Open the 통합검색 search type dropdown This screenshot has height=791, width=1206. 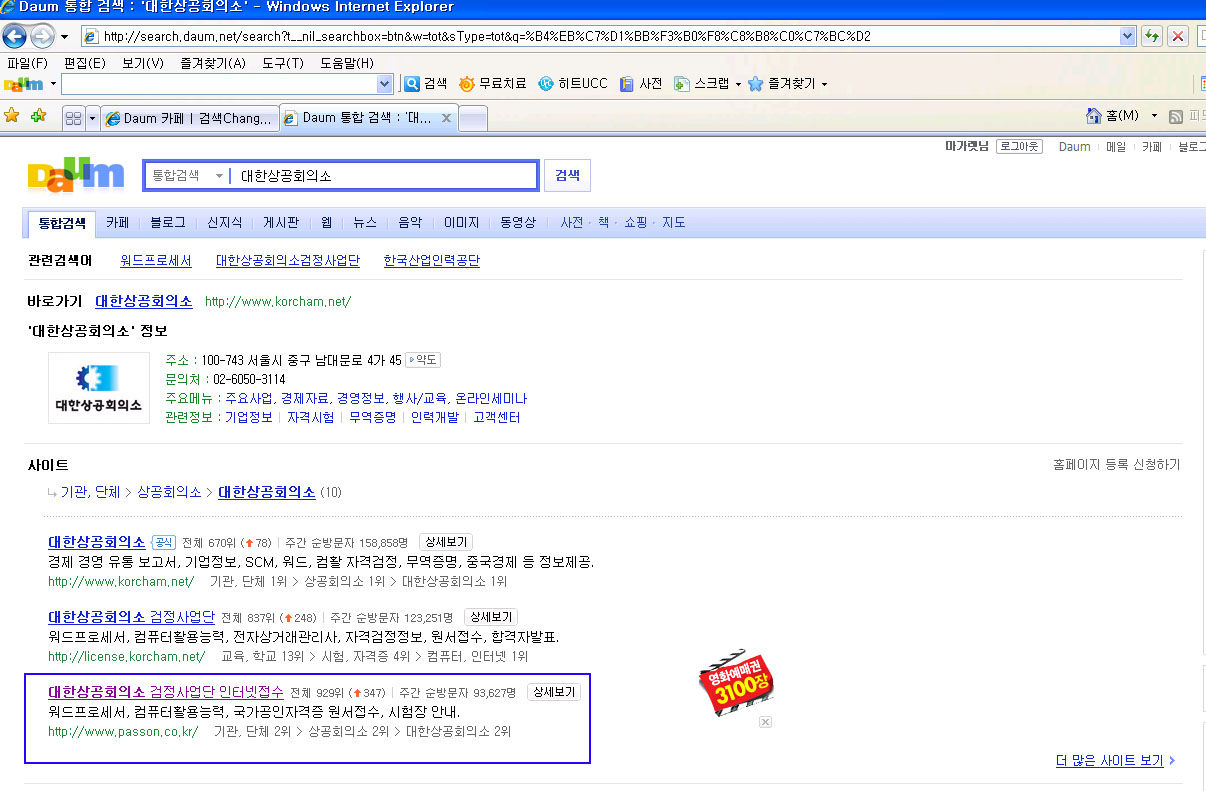187,176
